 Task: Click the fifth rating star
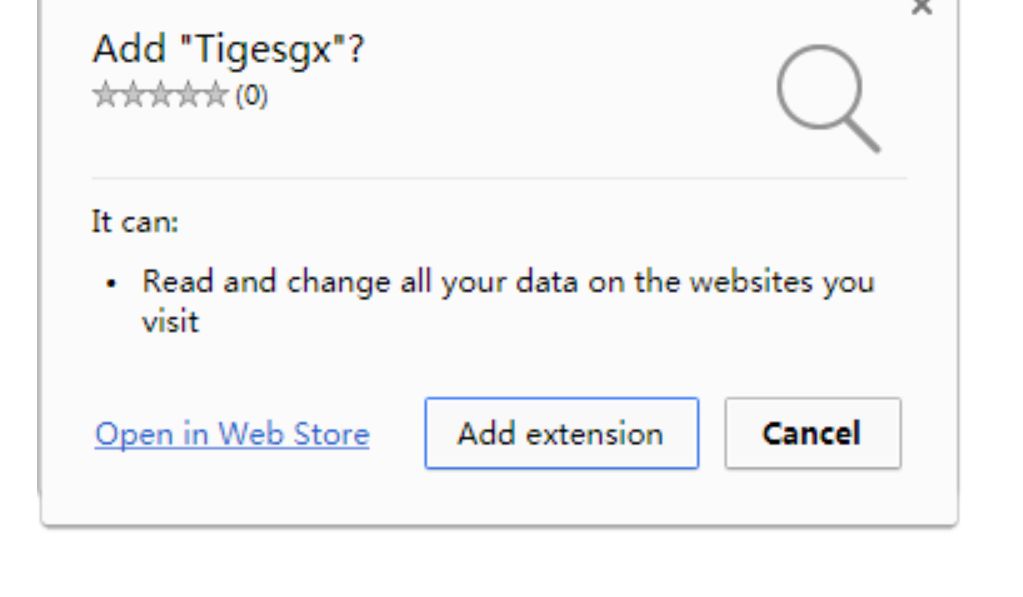click(x=216, y=96)
